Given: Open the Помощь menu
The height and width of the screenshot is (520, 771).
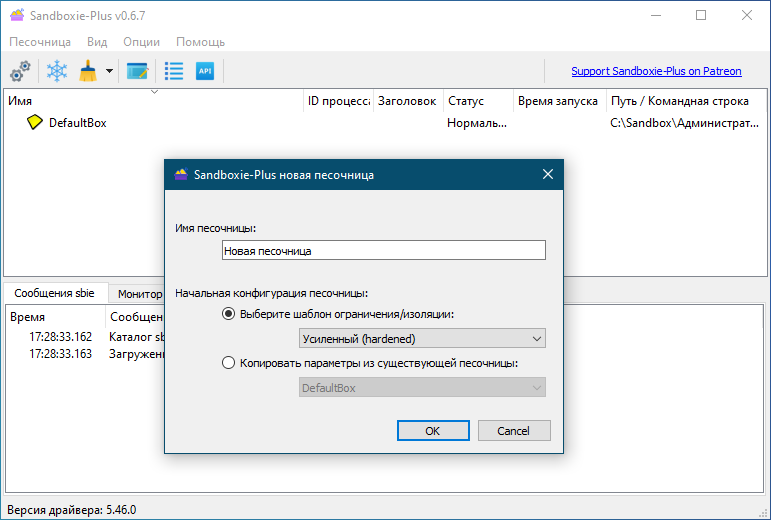Looking at the screenshot, I should point(201,42).
